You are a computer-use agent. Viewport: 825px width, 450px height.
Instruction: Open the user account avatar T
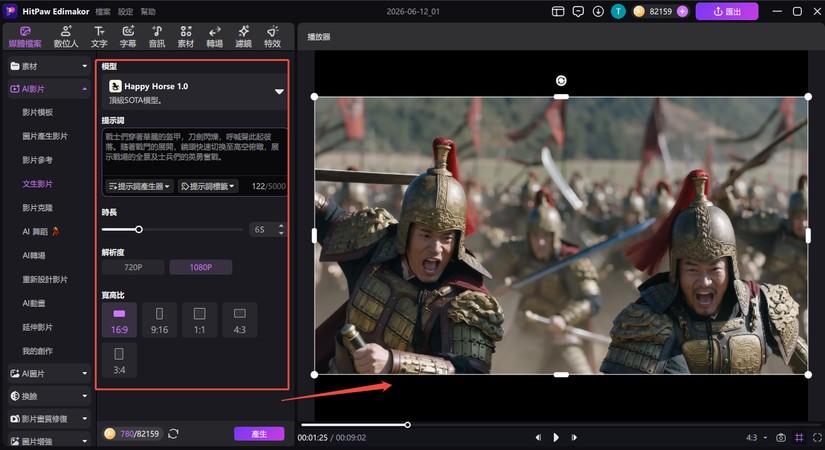click(618, 11)
